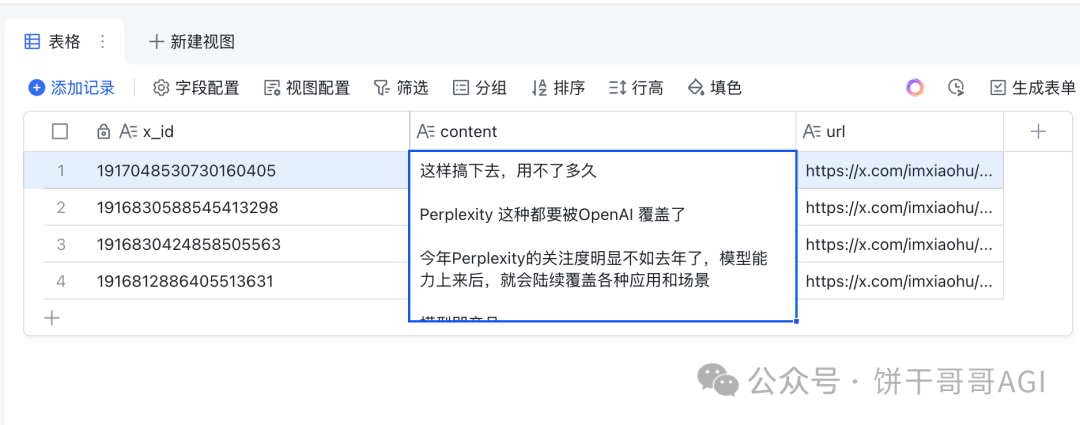This screenshot has height=425, width=1080.
Task: Open the 筛选 filter tool
Action: [401, 87]
